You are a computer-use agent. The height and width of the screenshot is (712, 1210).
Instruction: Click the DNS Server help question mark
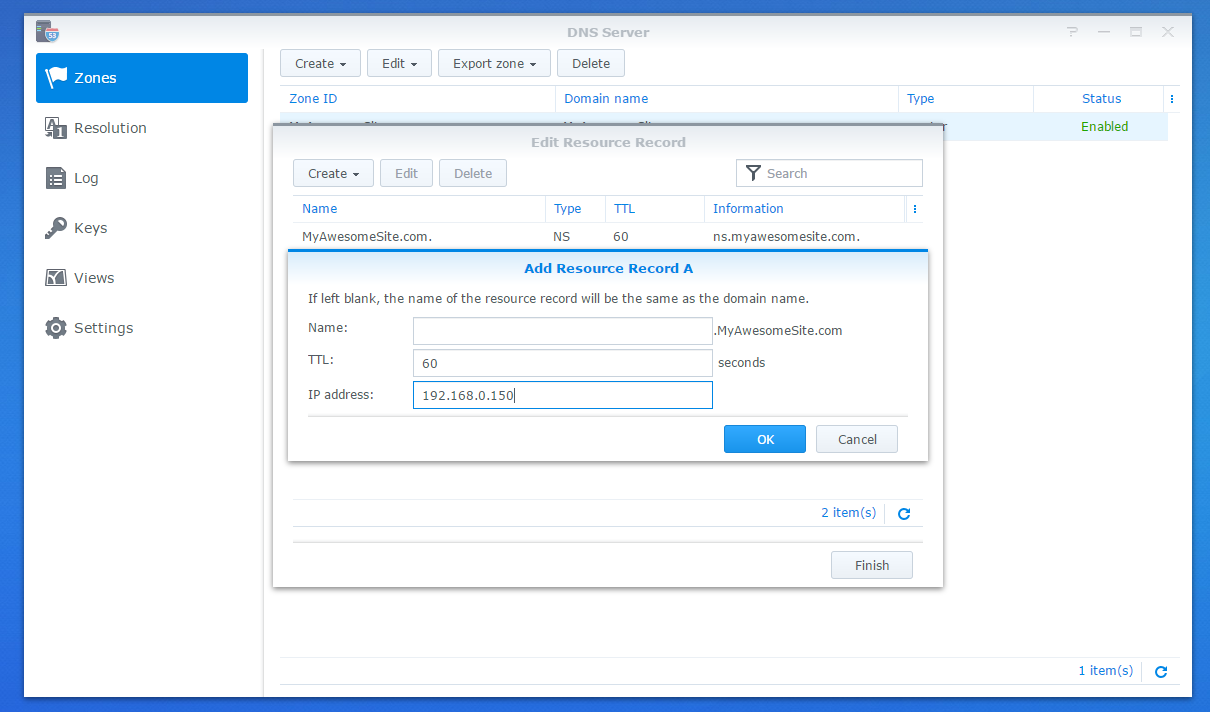(1072, 32)
